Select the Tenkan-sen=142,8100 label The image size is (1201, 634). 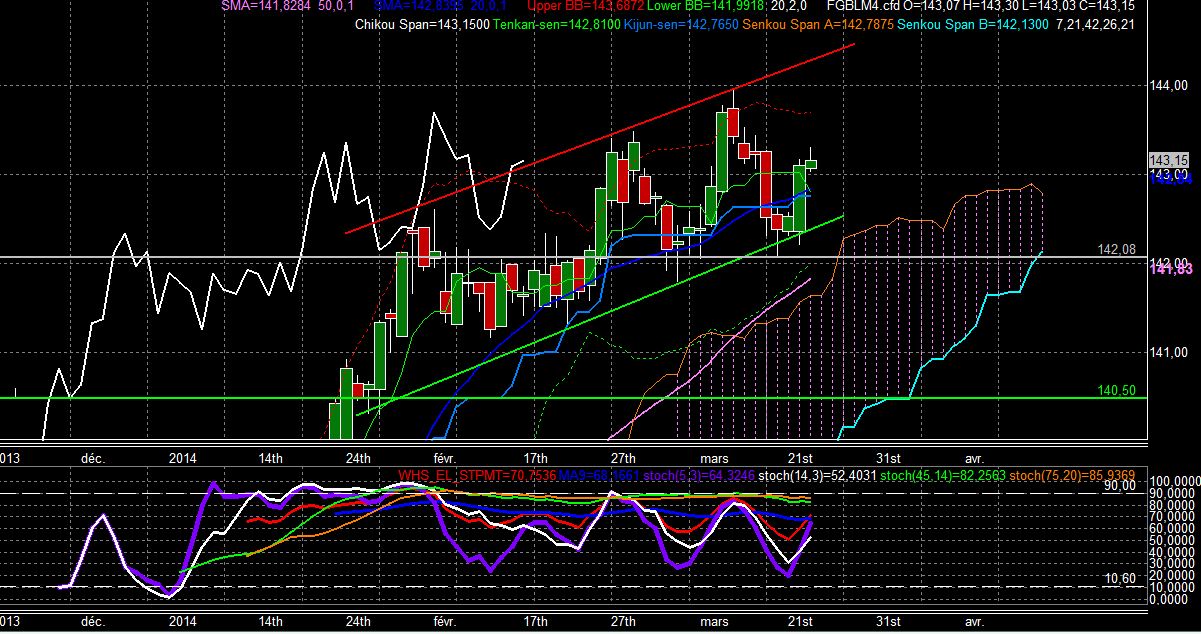click(x=555, y=24)
